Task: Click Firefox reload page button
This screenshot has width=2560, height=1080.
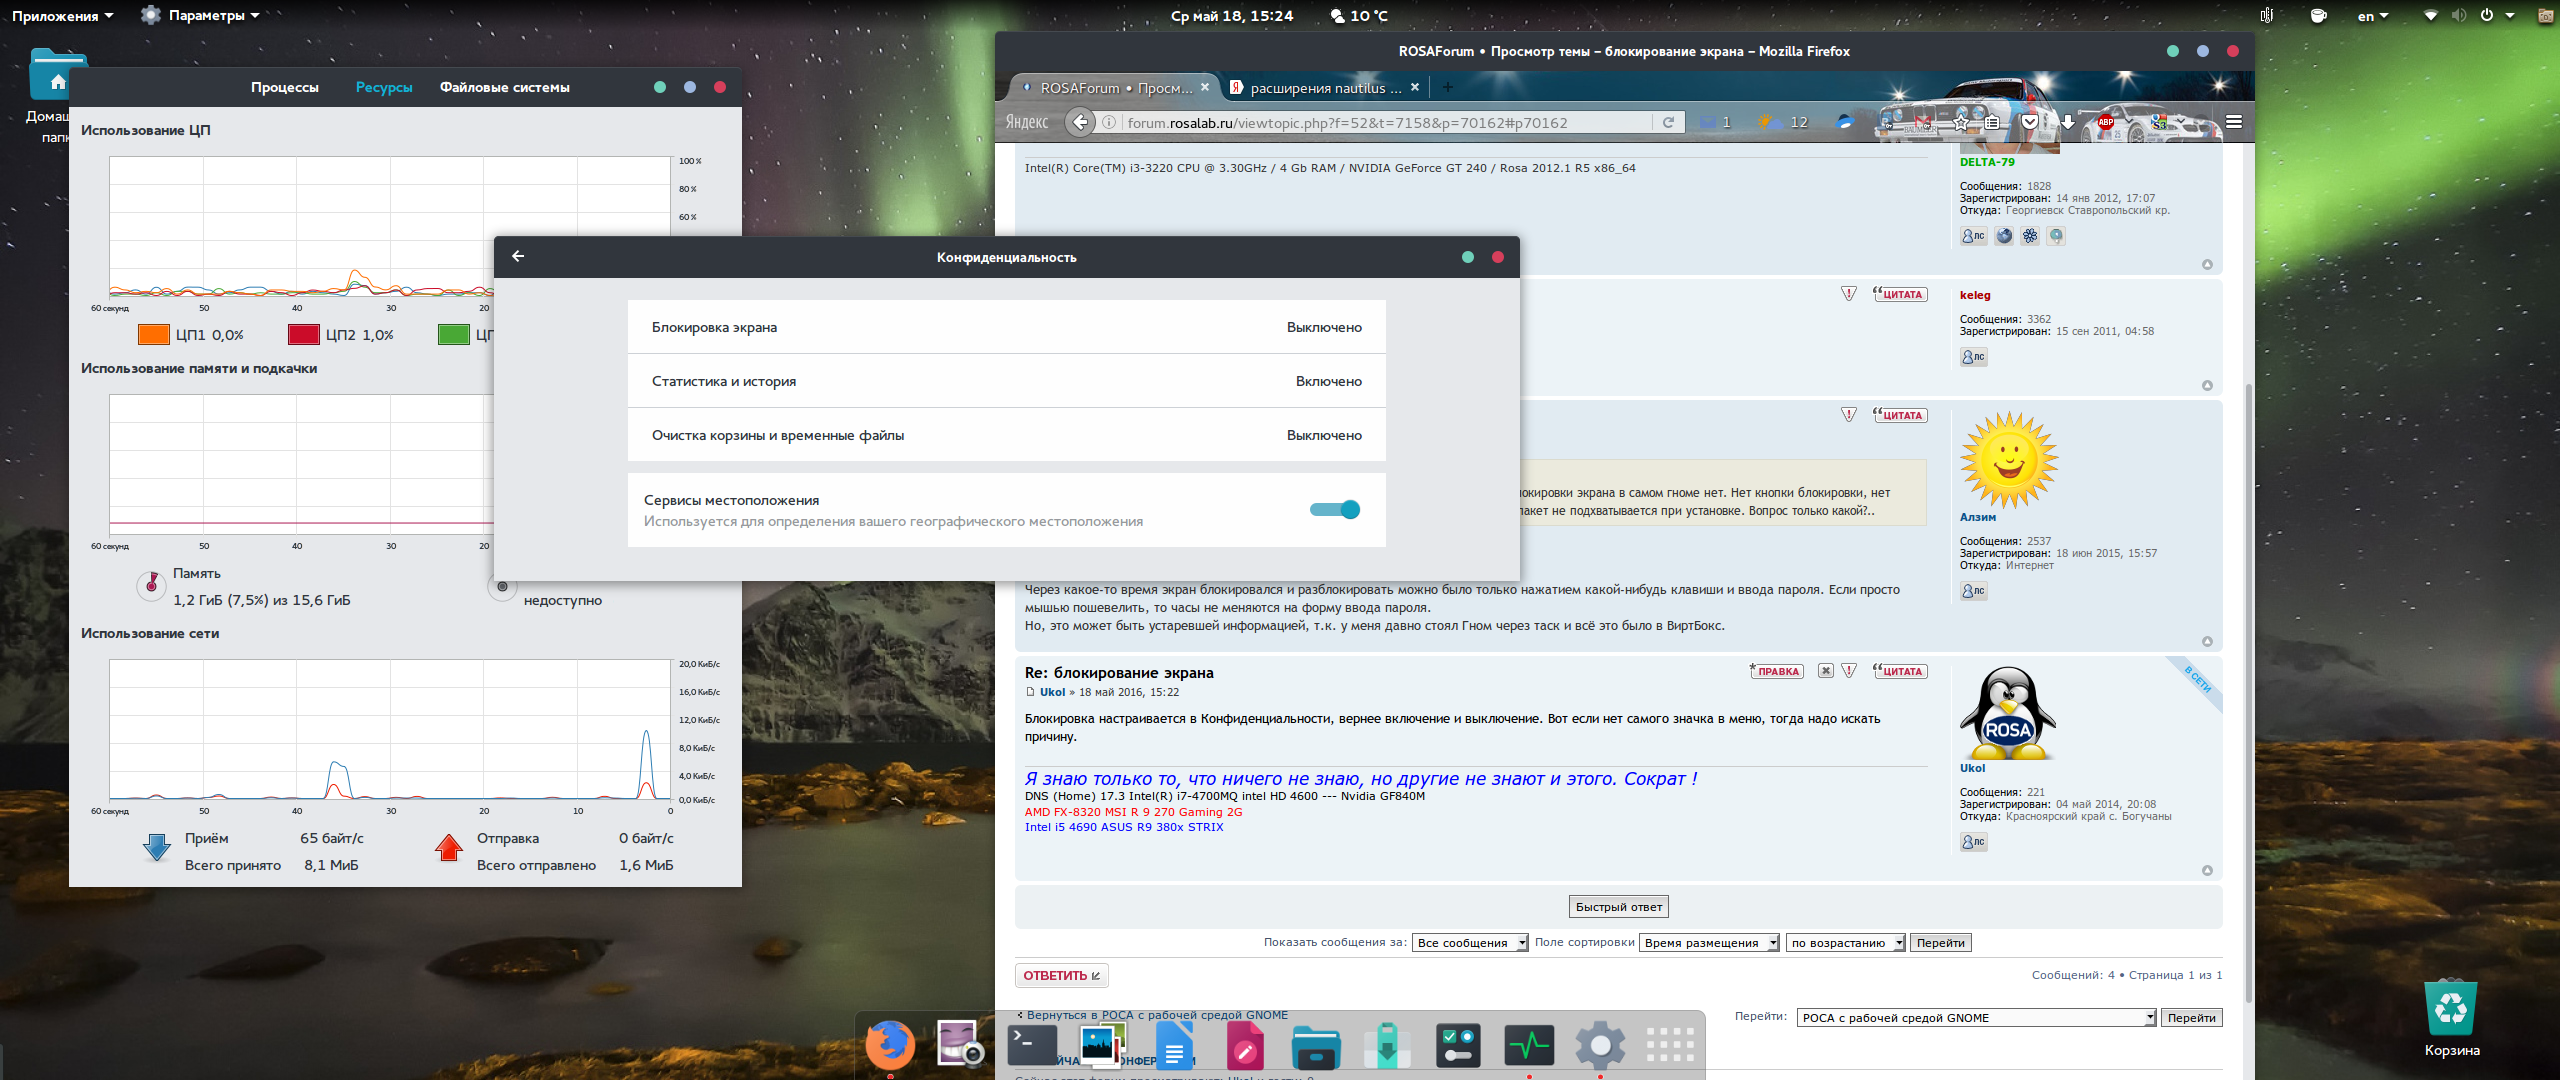Action: click(x=1668, y=122)
